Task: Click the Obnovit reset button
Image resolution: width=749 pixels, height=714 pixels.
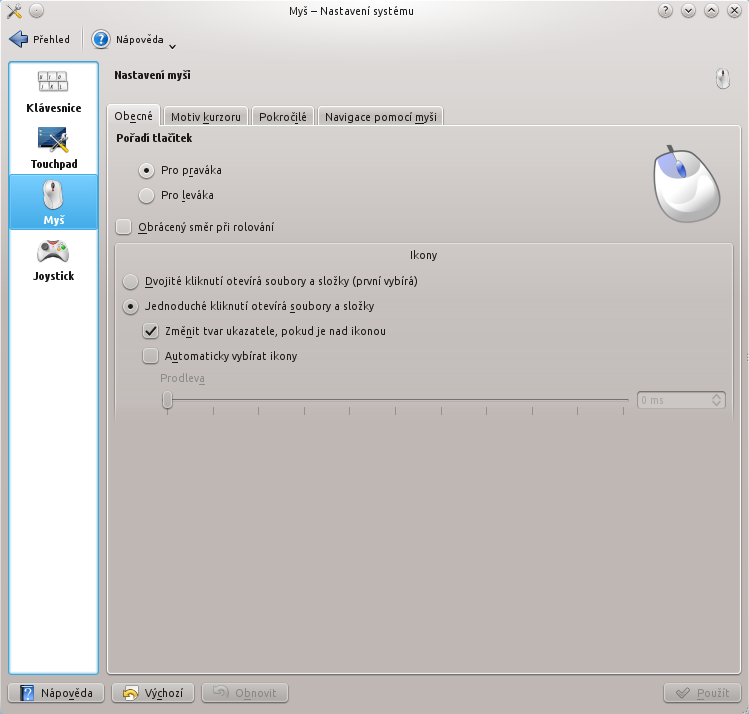Action: click(245, 693)
